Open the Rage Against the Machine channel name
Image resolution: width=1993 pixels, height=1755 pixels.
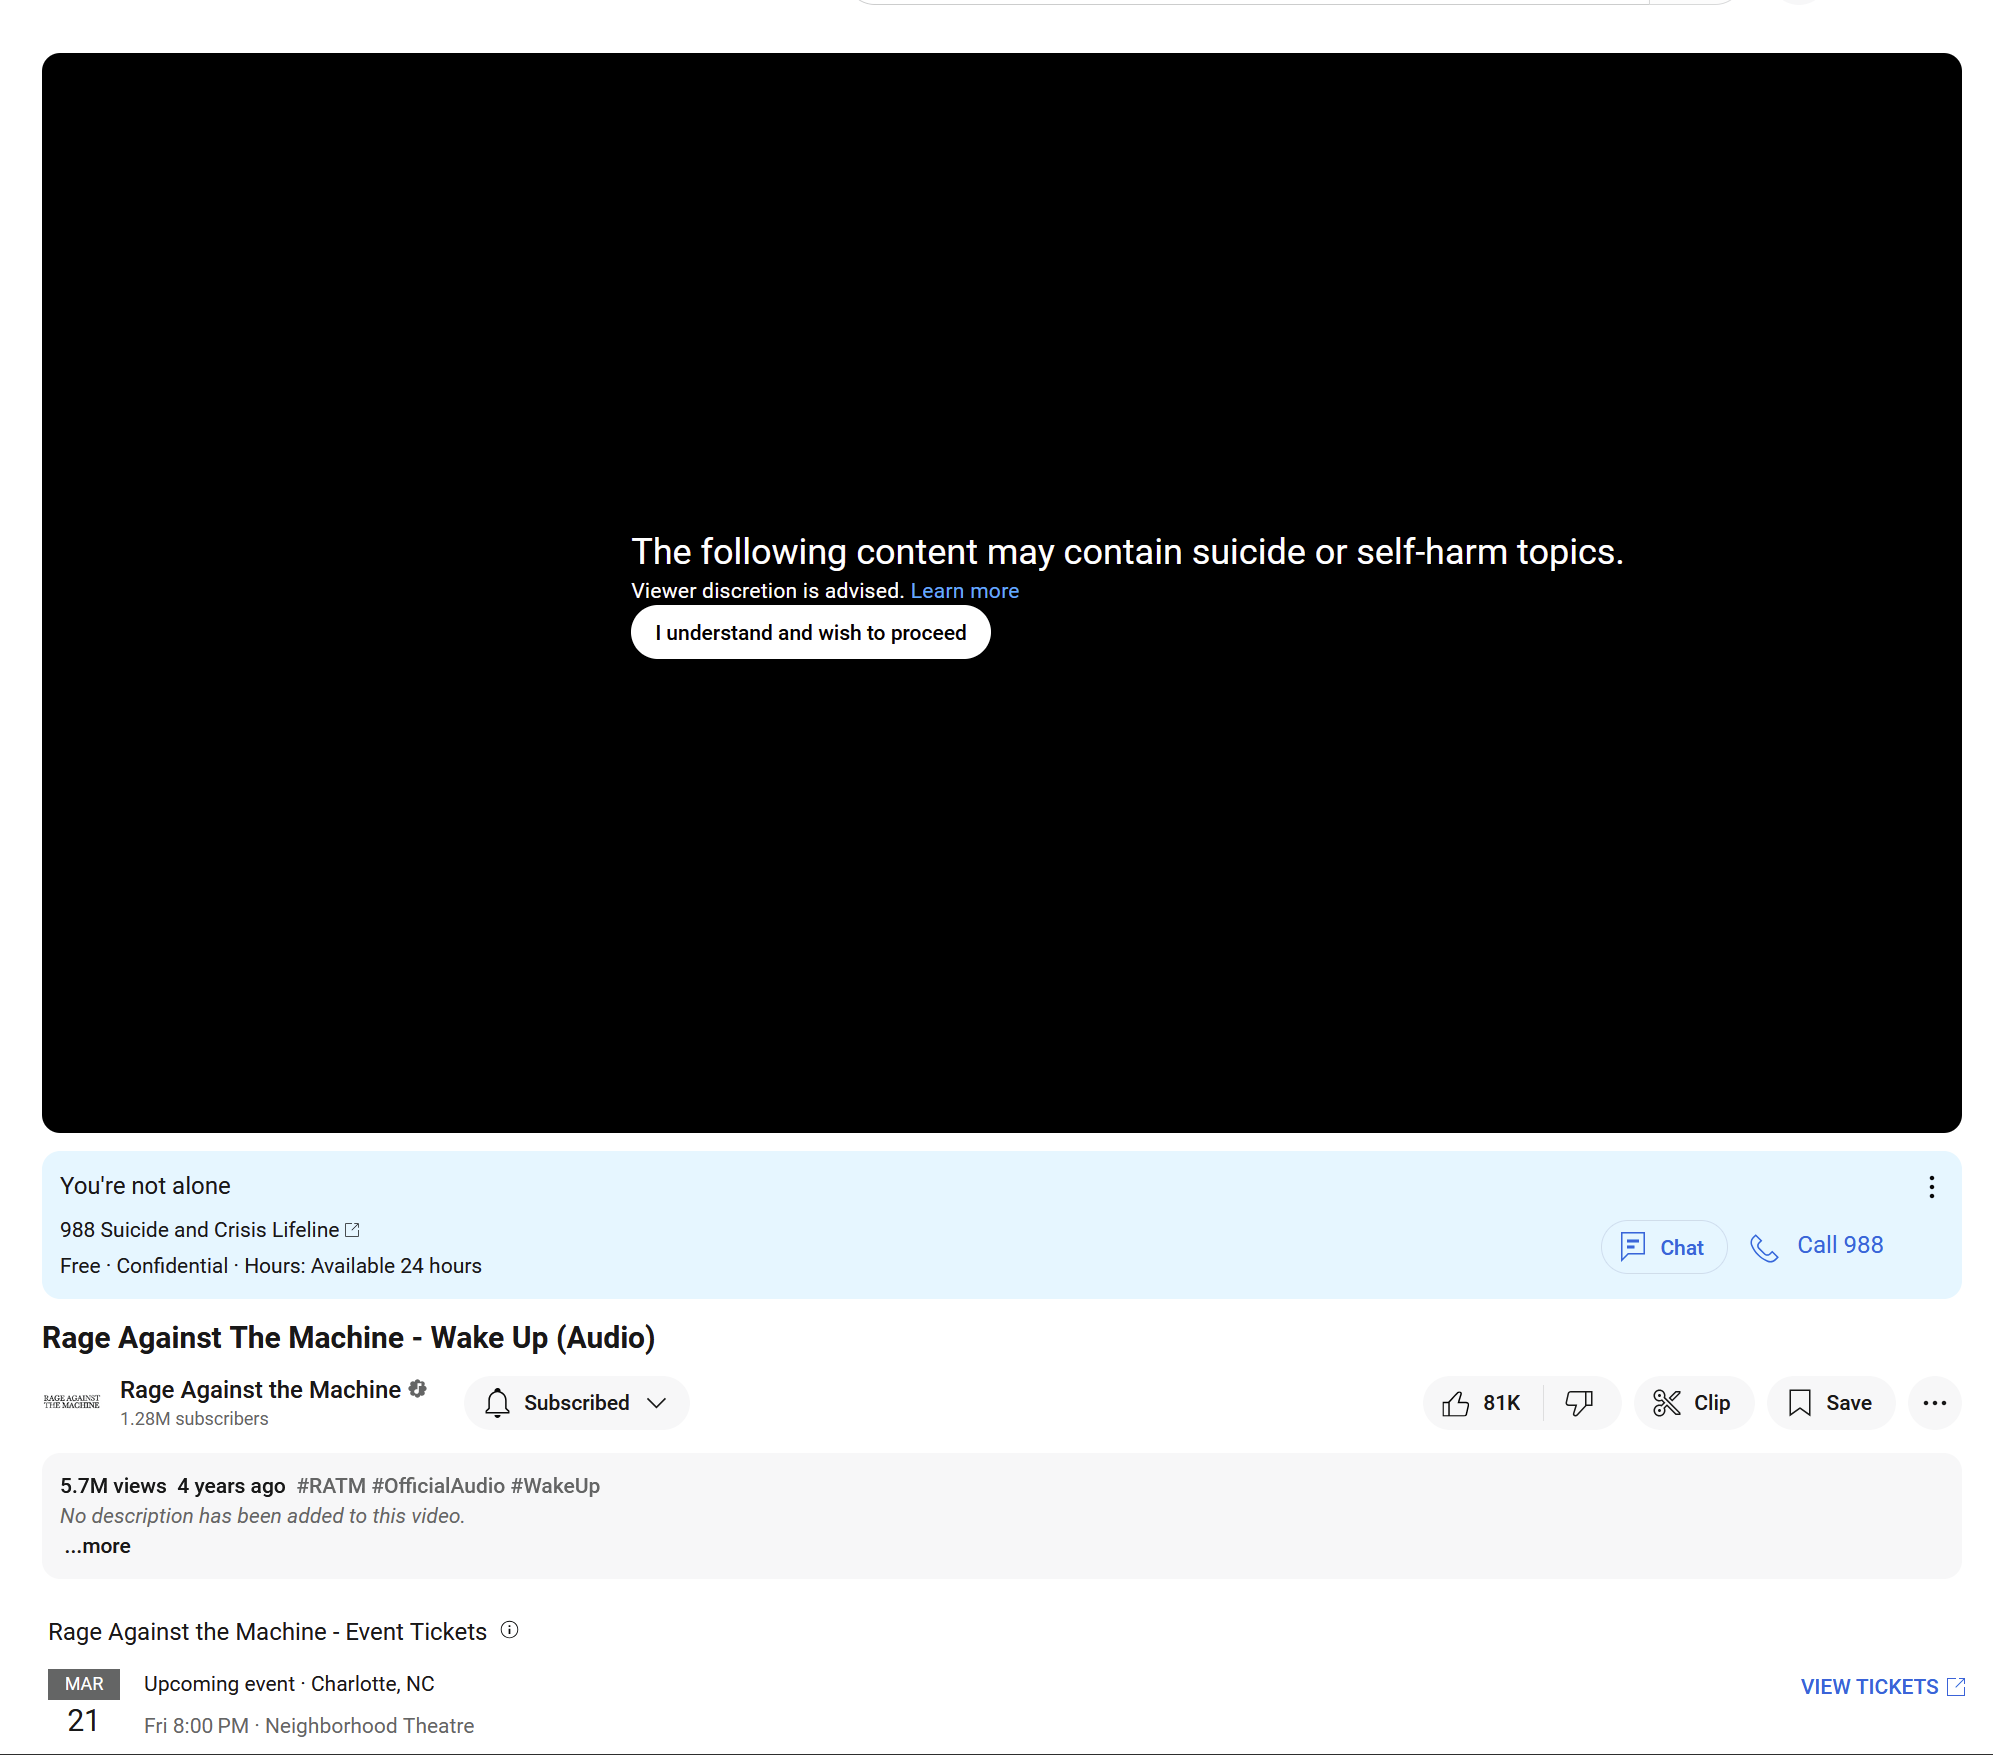[x=260, y=1390]
